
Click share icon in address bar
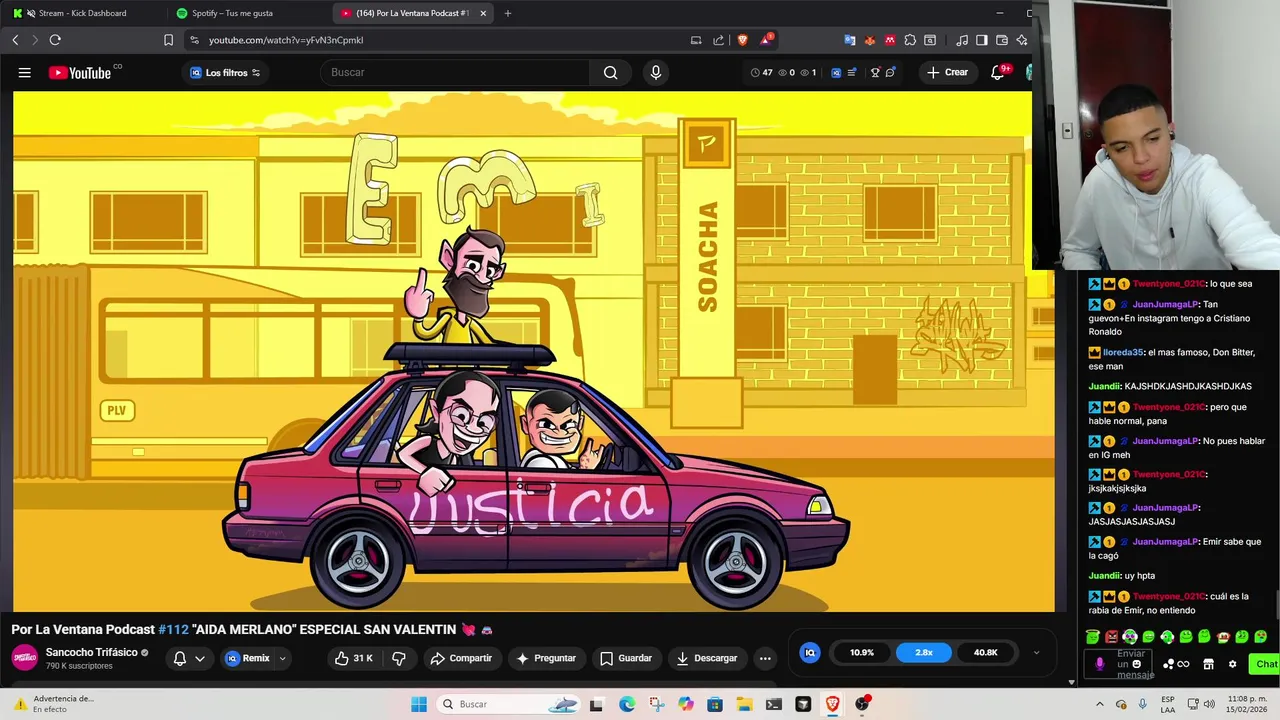pyautogui.click(x=718, y=40)
